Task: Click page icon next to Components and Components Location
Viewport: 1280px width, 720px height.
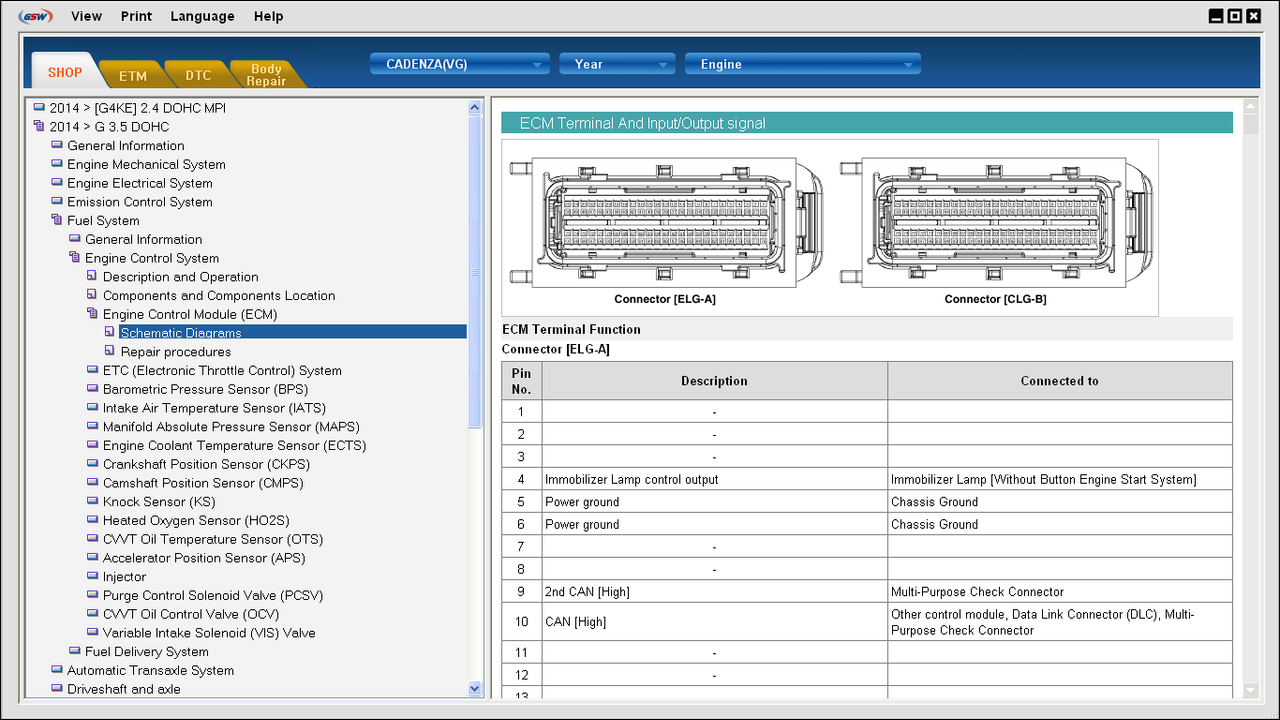Action: [x=93, y=295]
